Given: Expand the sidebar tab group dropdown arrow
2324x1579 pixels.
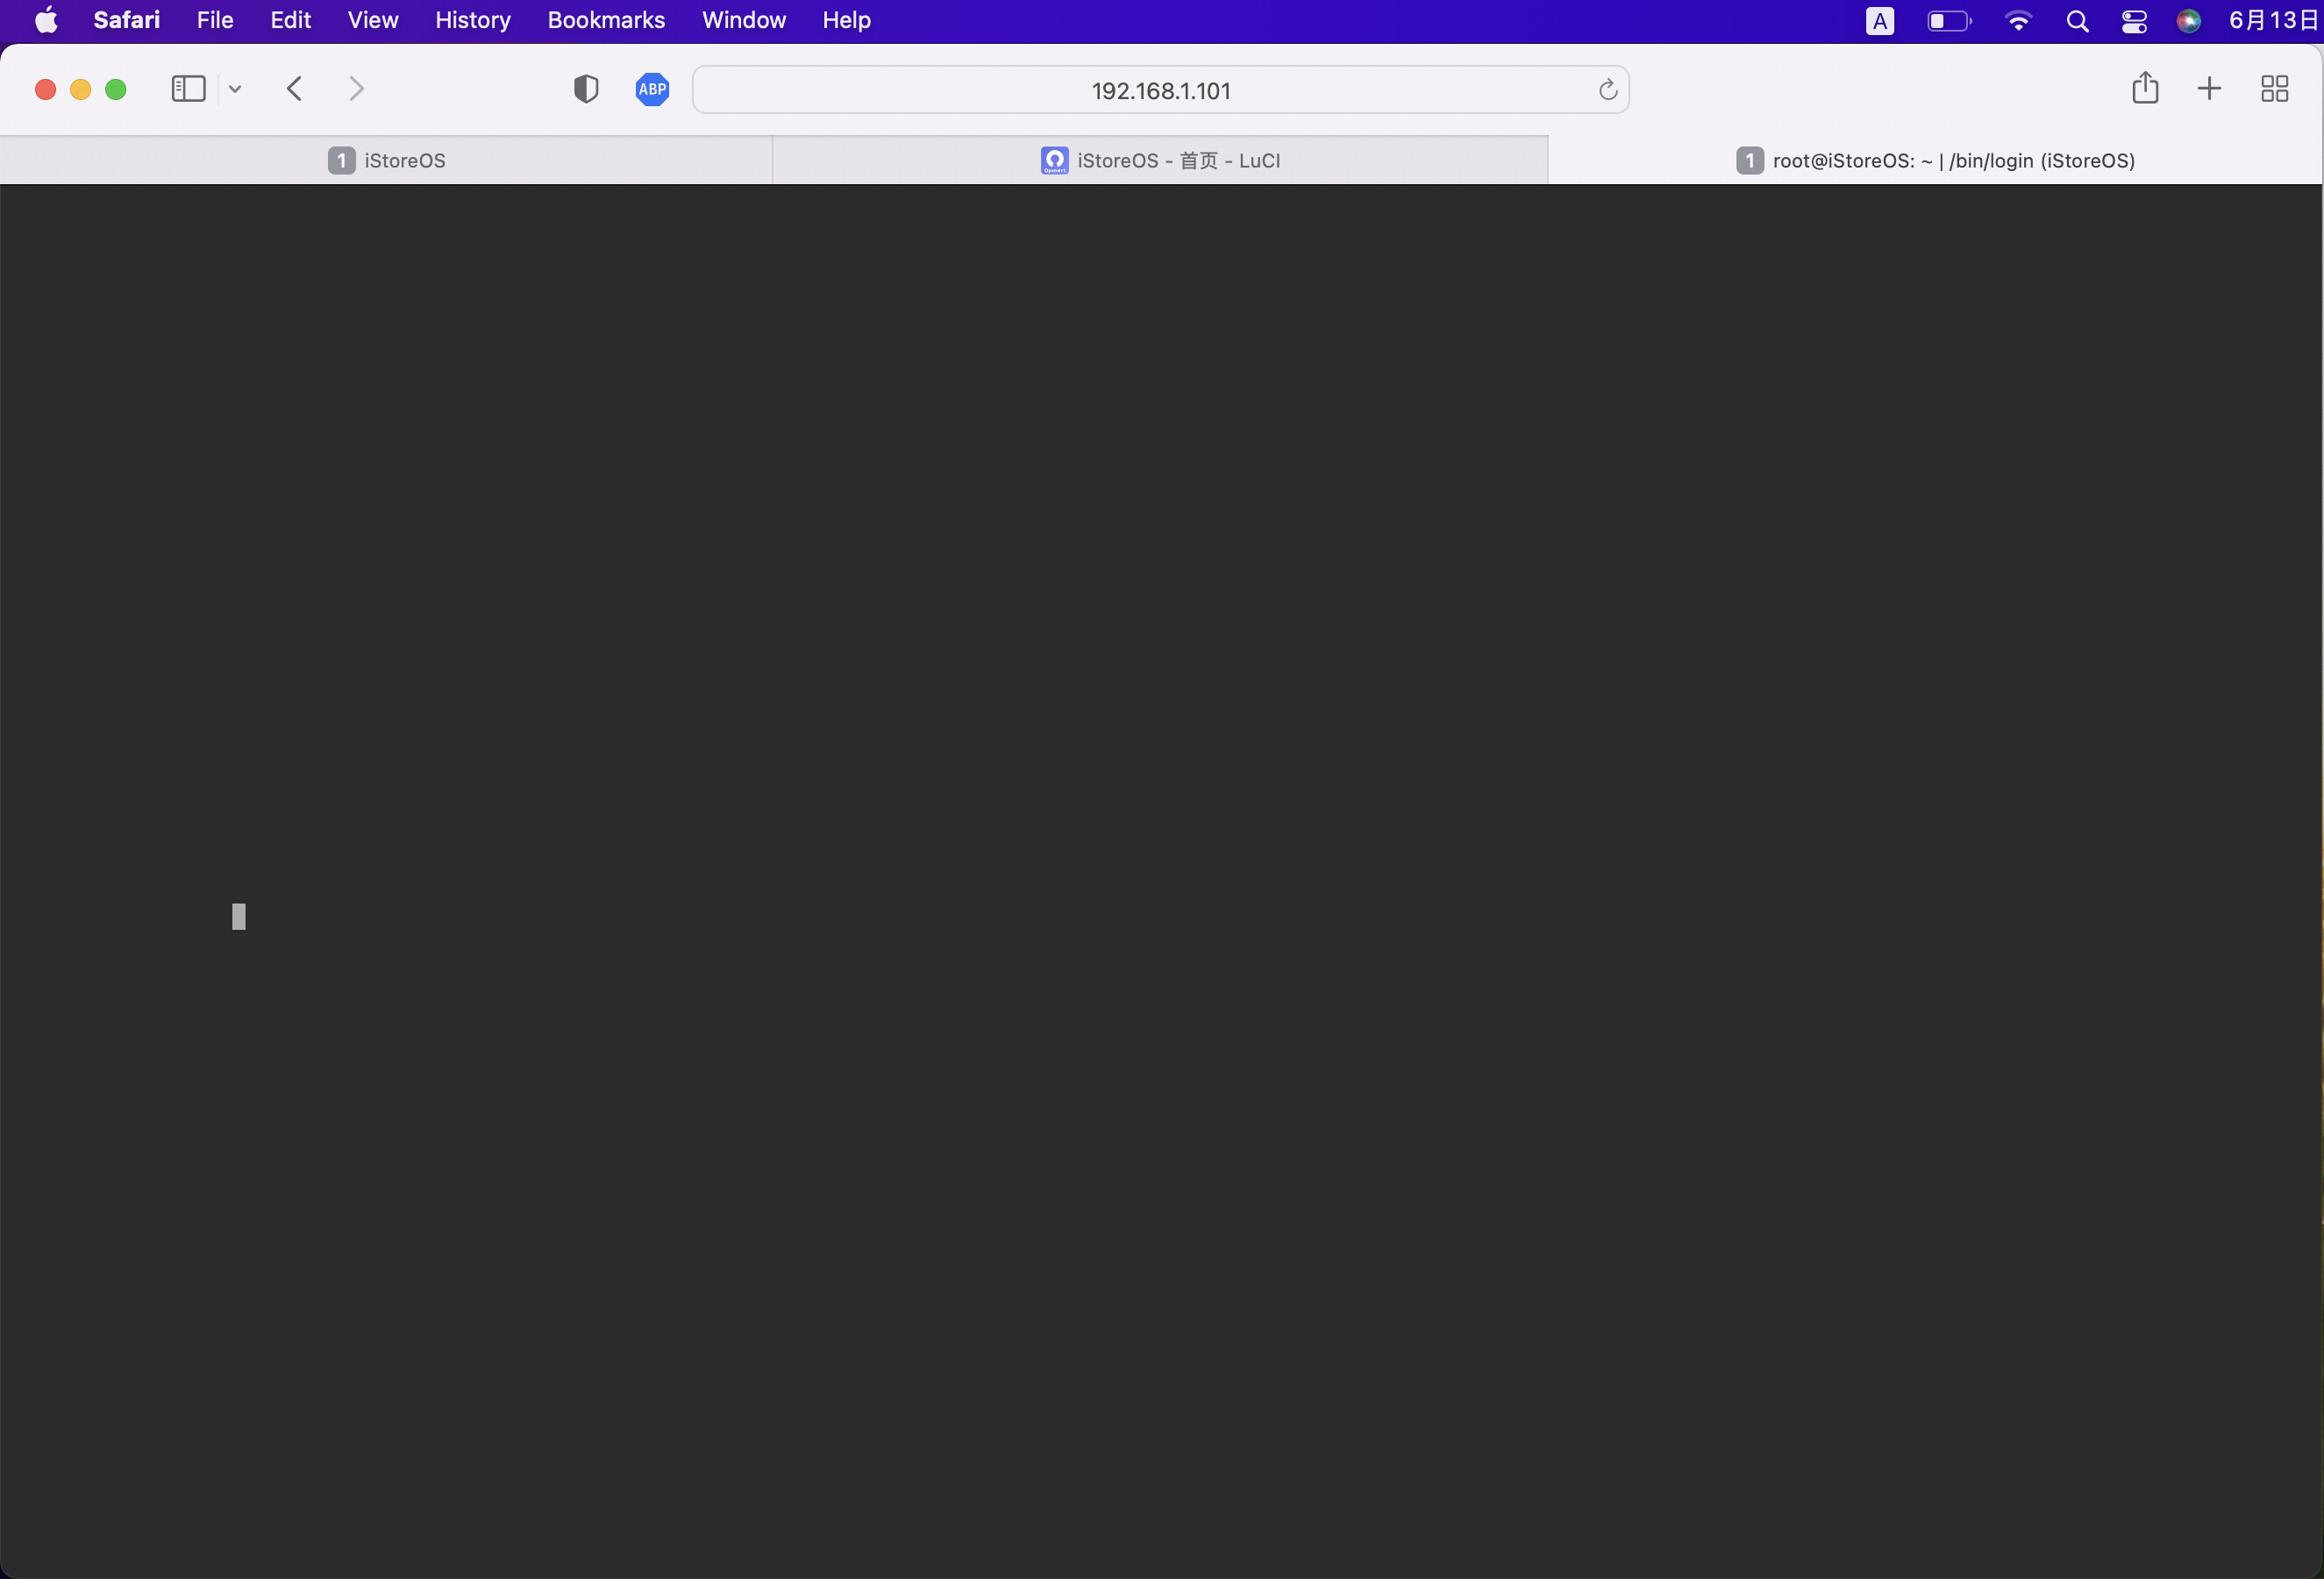Looking at the screenshot, I should point(235,89).
